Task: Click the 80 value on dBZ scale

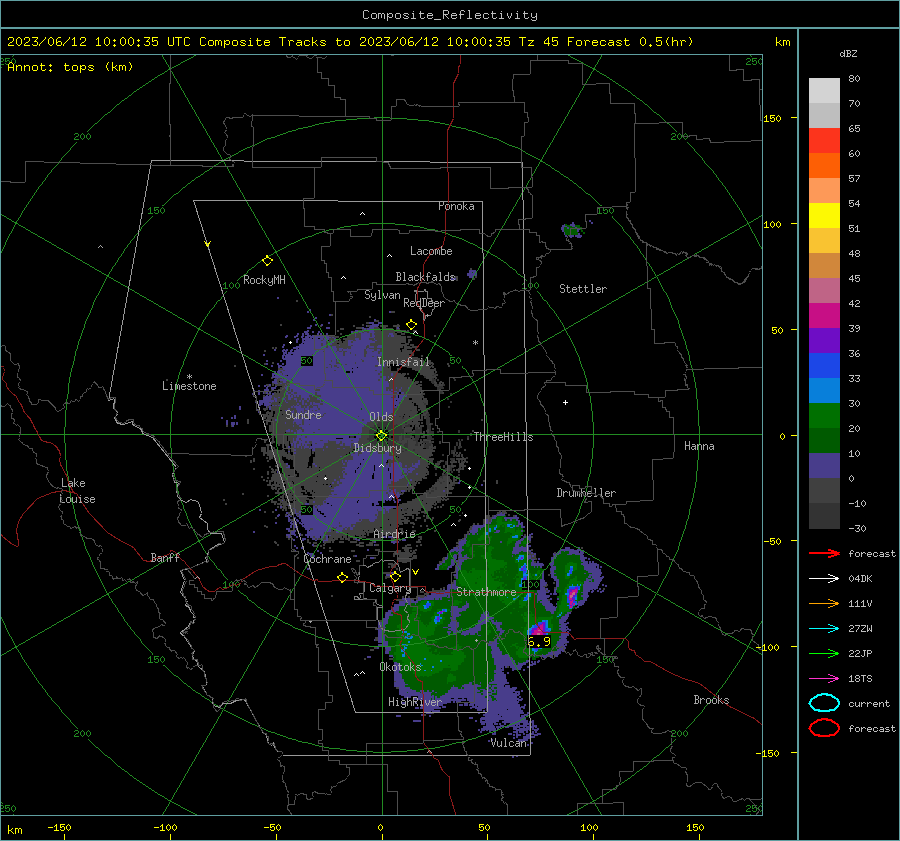Action: (x=854, y=79)
